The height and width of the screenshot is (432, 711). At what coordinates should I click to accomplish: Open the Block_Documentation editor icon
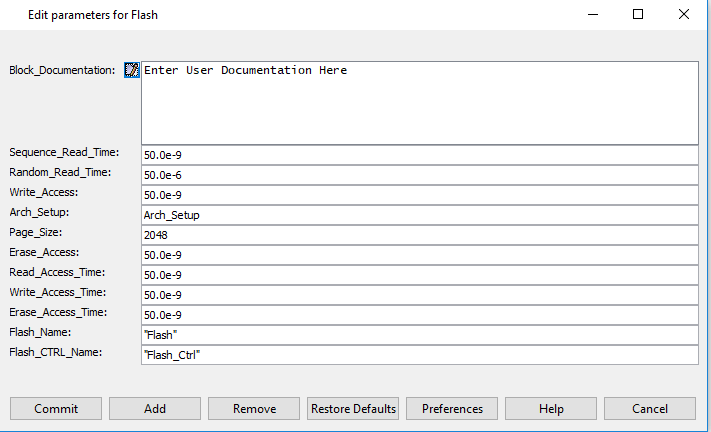pos(131,70)
